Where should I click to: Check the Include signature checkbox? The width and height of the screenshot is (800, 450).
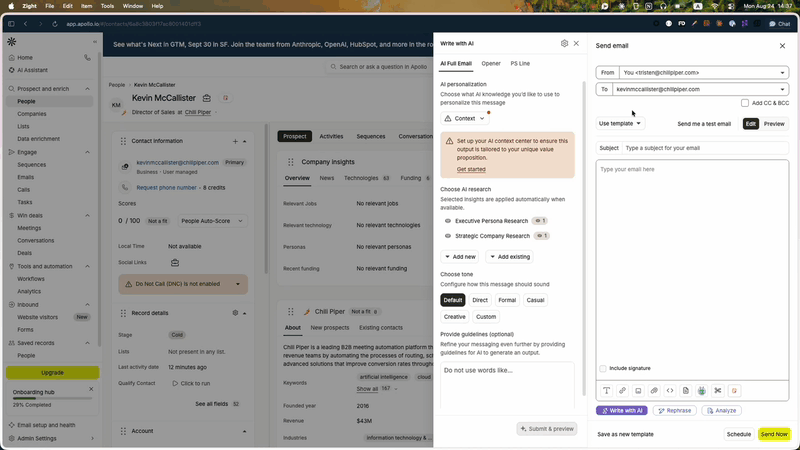[x=603, y=368]
